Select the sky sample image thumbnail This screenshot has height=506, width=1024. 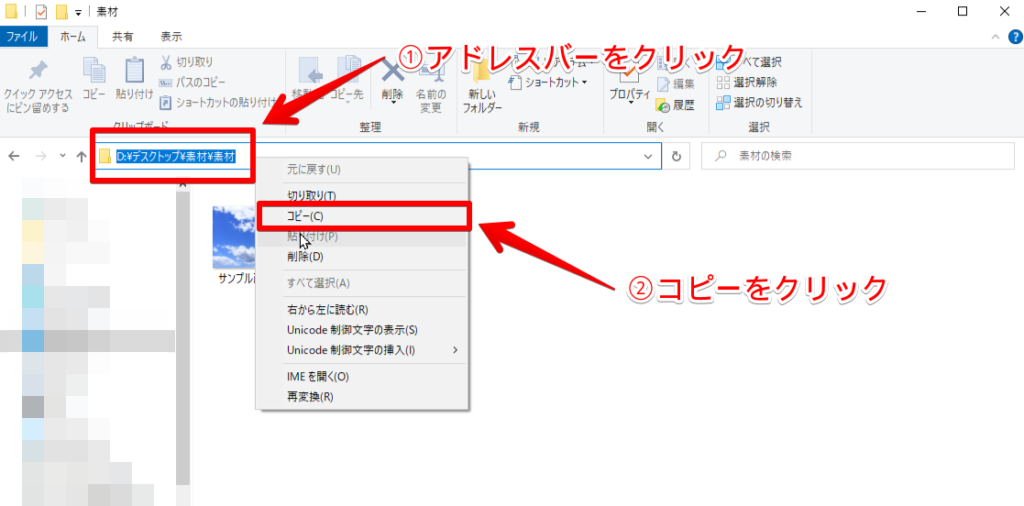coord(234,238)
